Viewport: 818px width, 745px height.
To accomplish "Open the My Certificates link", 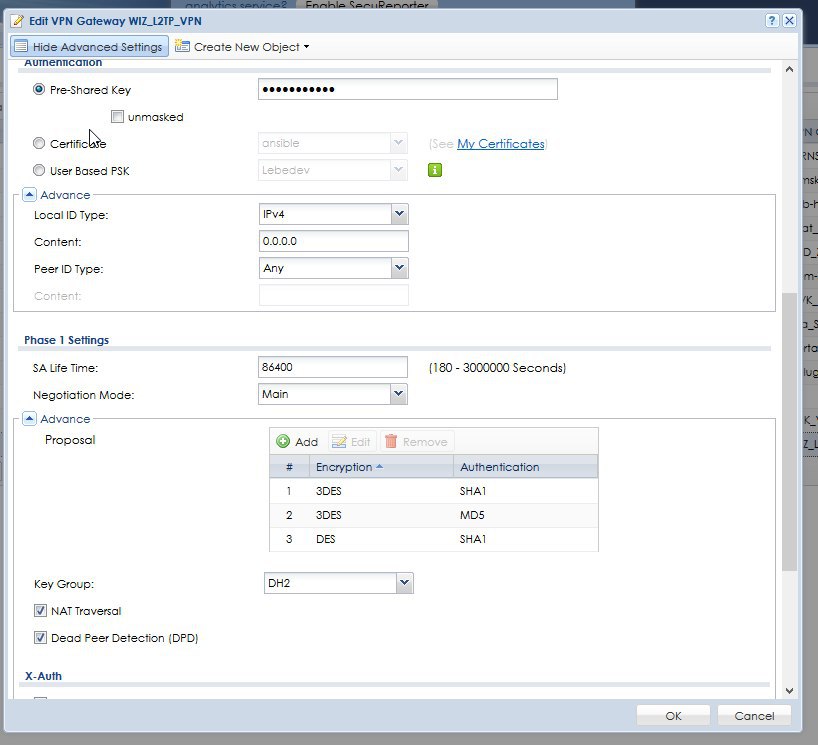I will (501, 143).
